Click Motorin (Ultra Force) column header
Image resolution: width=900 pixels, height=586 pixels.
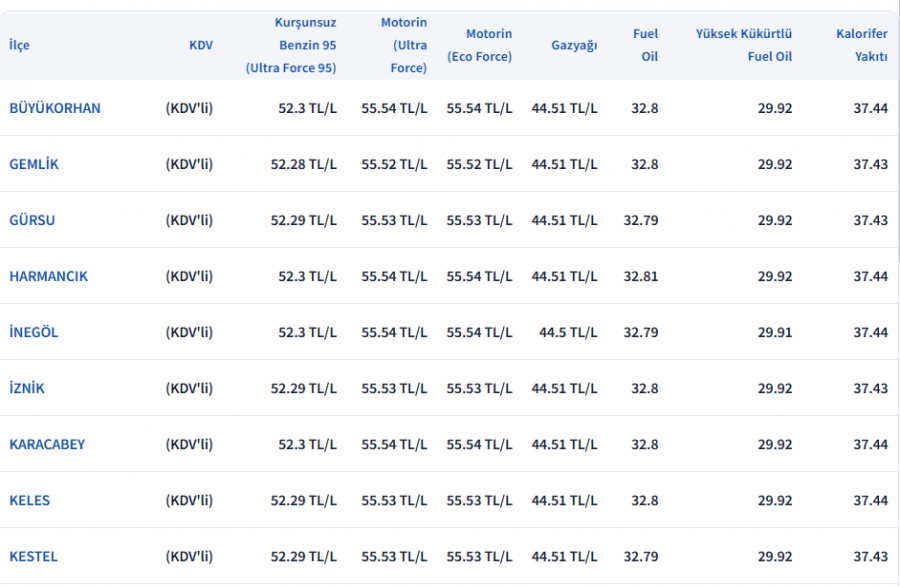[404, 45]
